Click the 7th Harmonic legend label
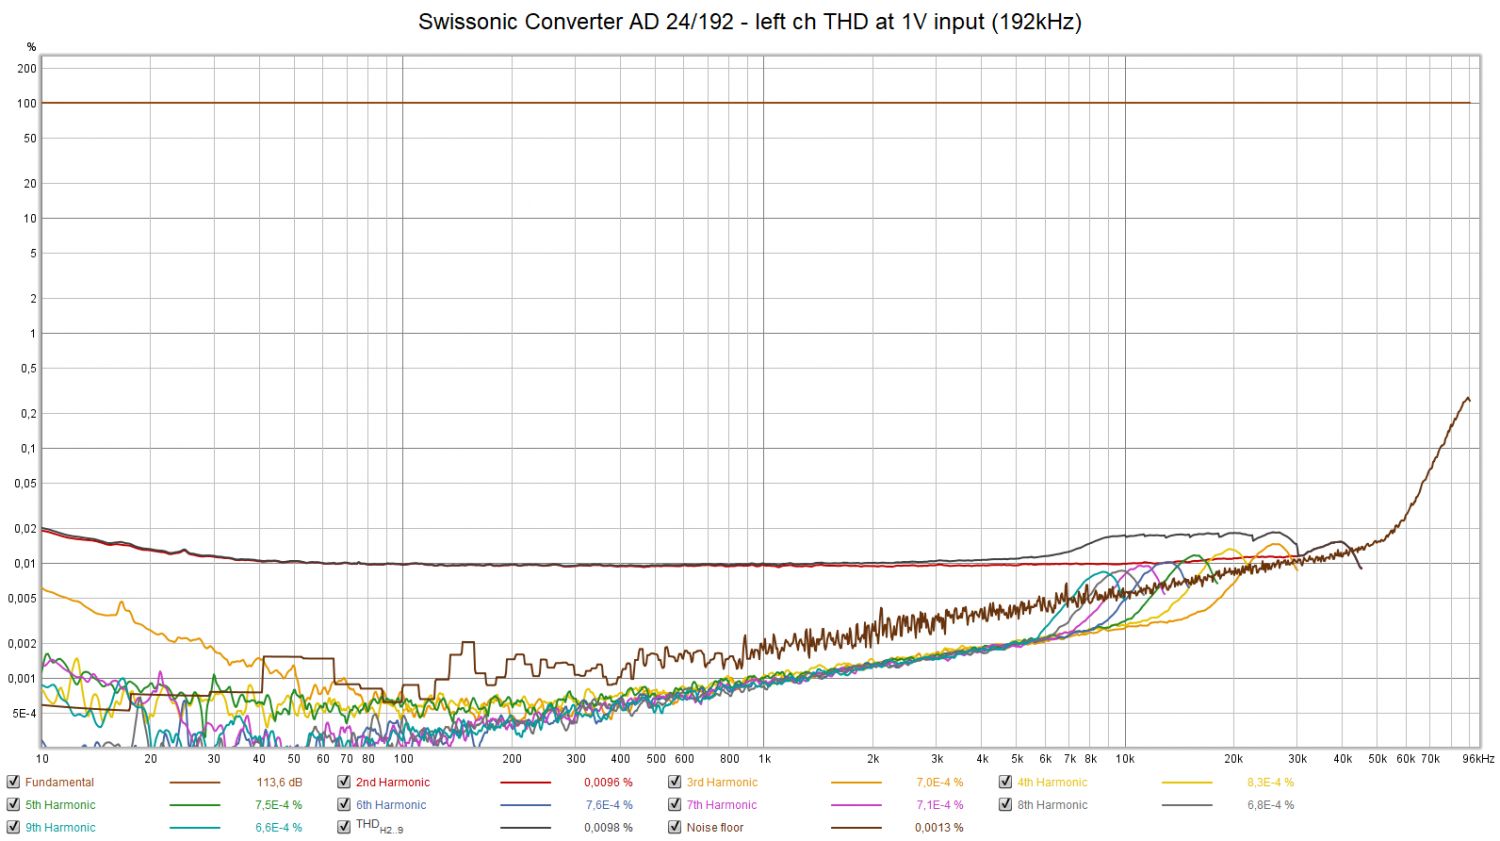 pyautogui.click(x=722, y=804)
